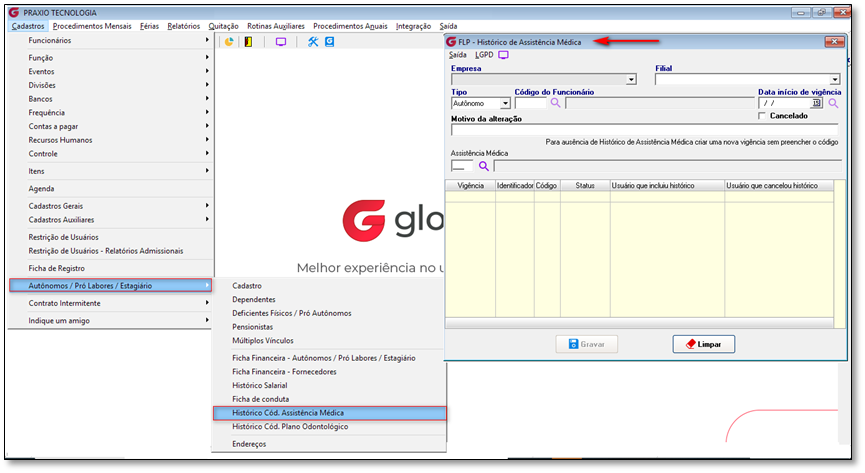
Task: Tick the Cancelado checkbox
Action: [762, 116]
